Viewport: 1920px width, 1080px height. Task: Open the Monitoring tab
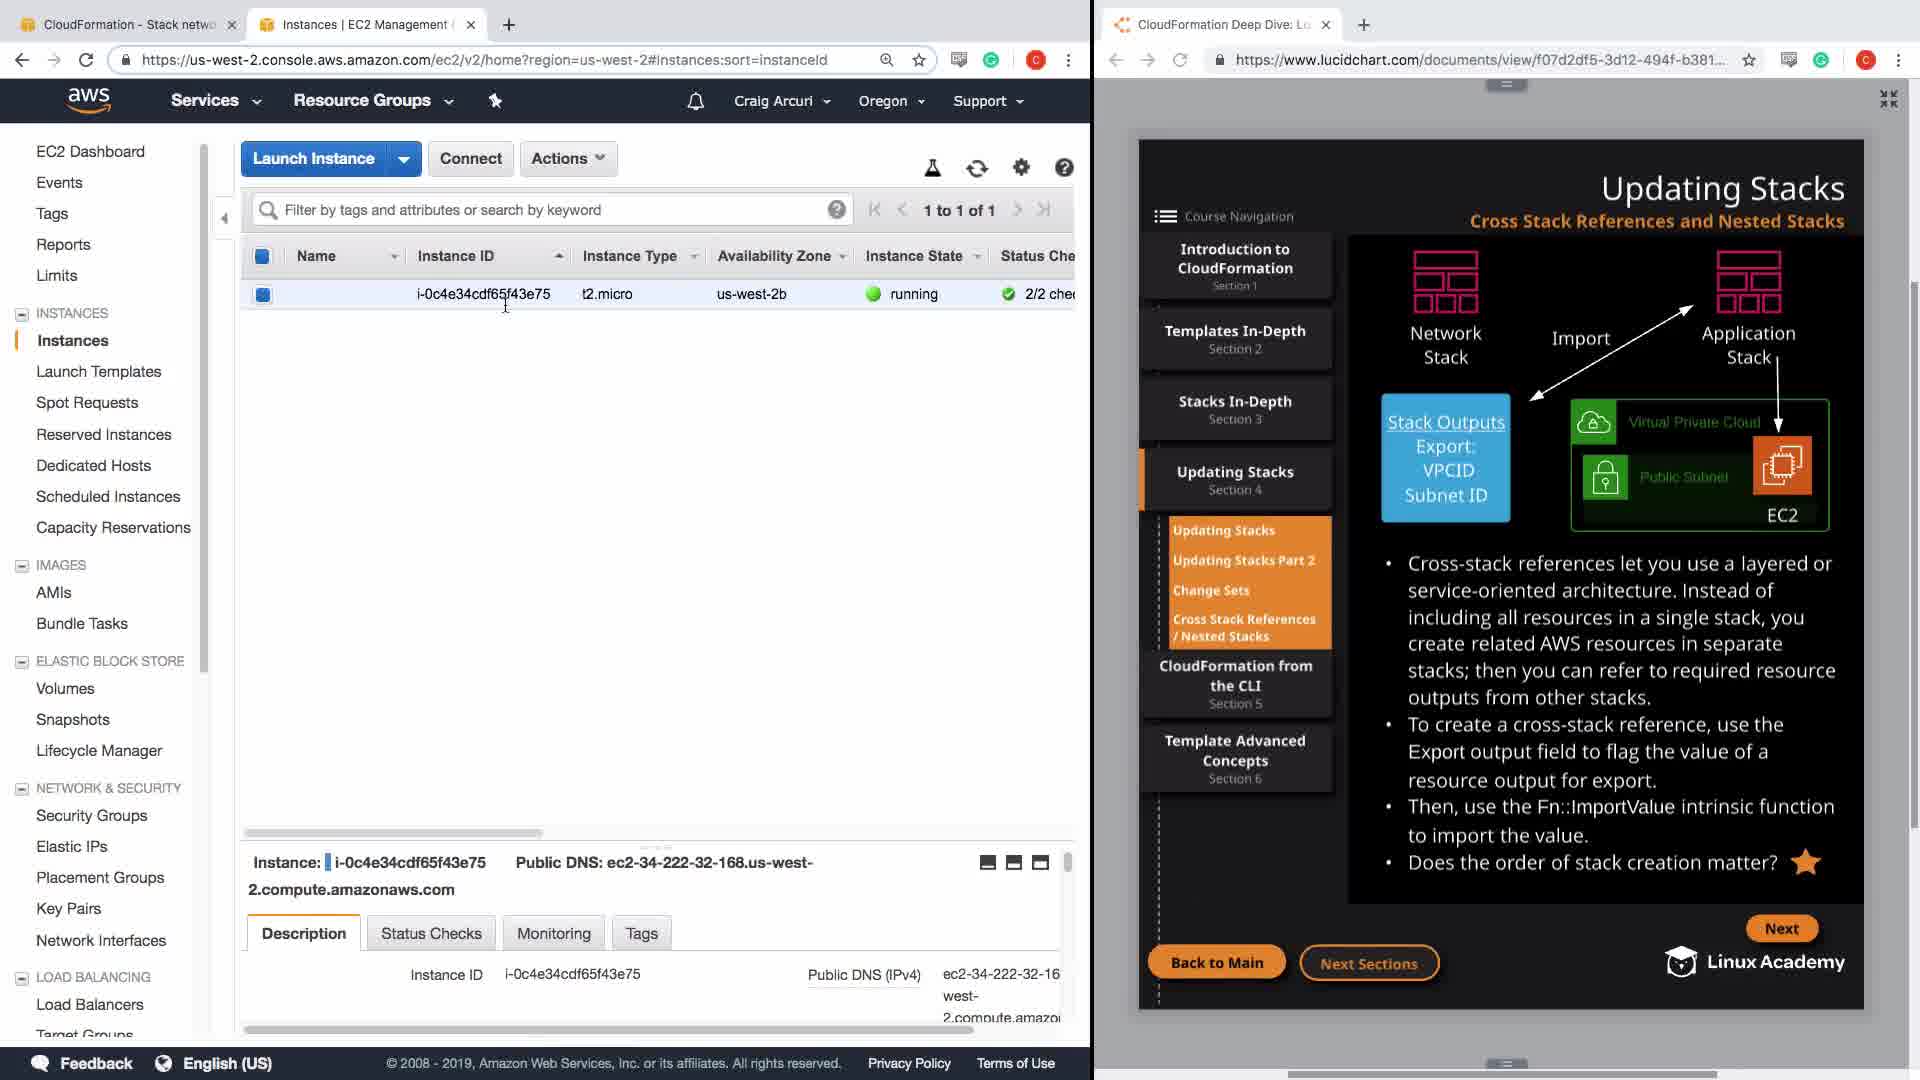click(x=553, y=933)
